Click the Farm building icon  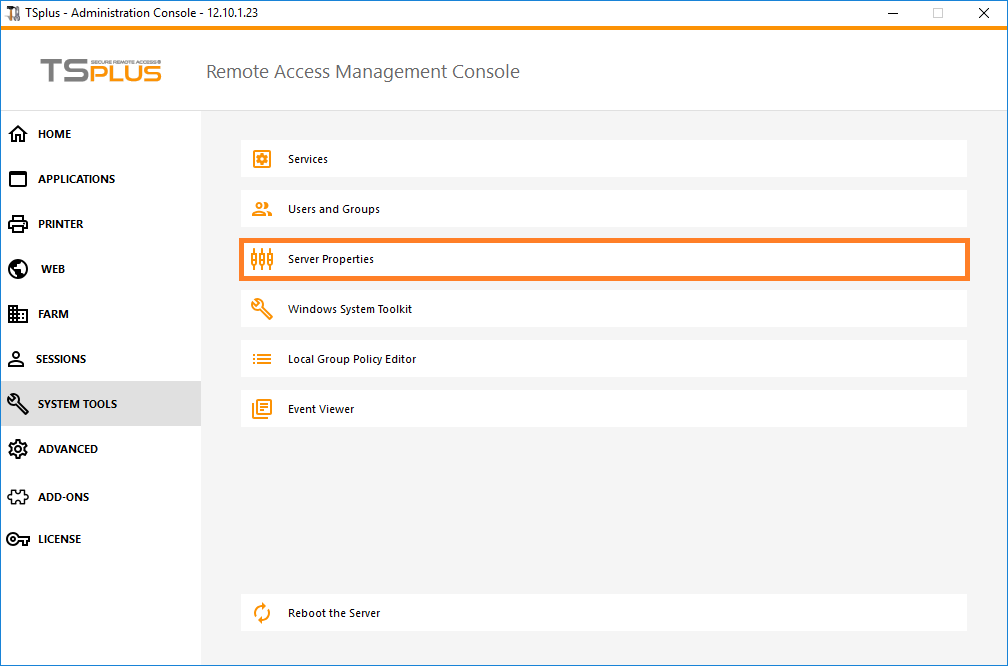click(x=18, y=314)
